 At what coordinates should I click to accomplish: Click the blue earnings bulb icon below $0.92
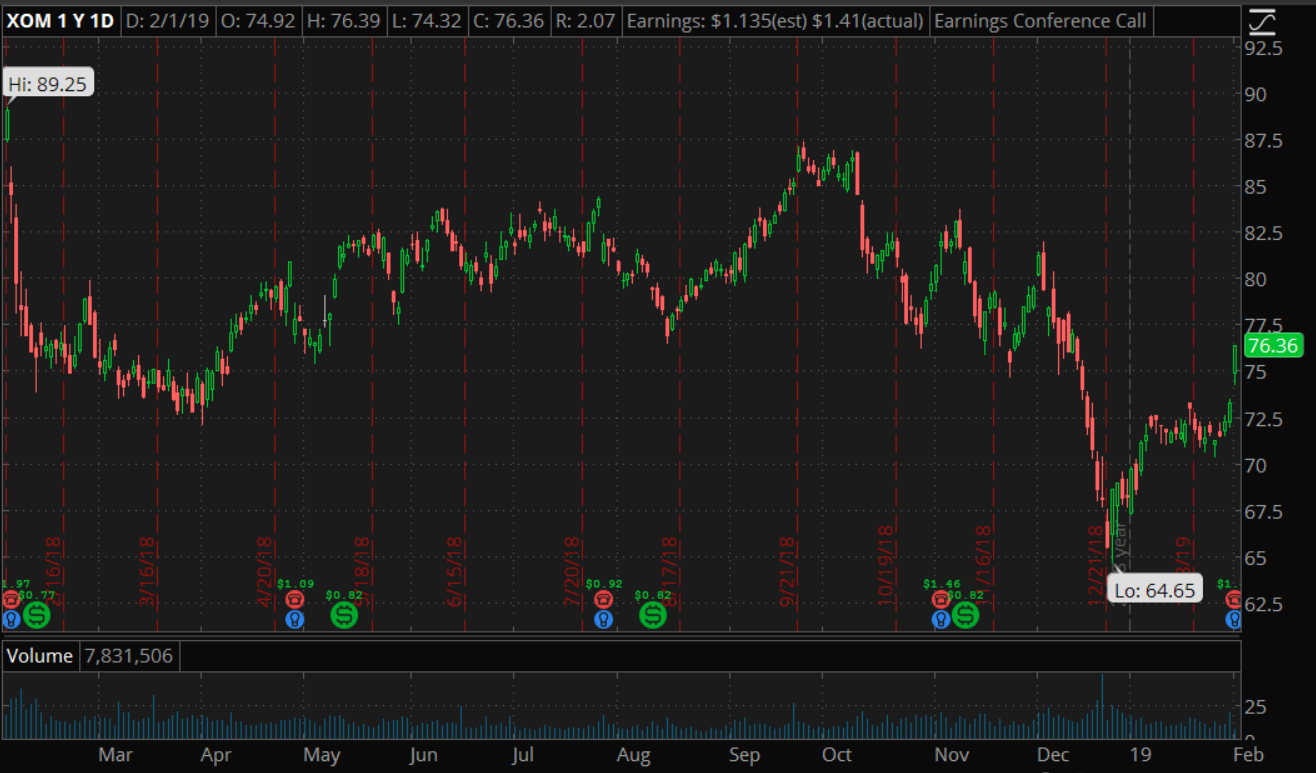point(603,619)
